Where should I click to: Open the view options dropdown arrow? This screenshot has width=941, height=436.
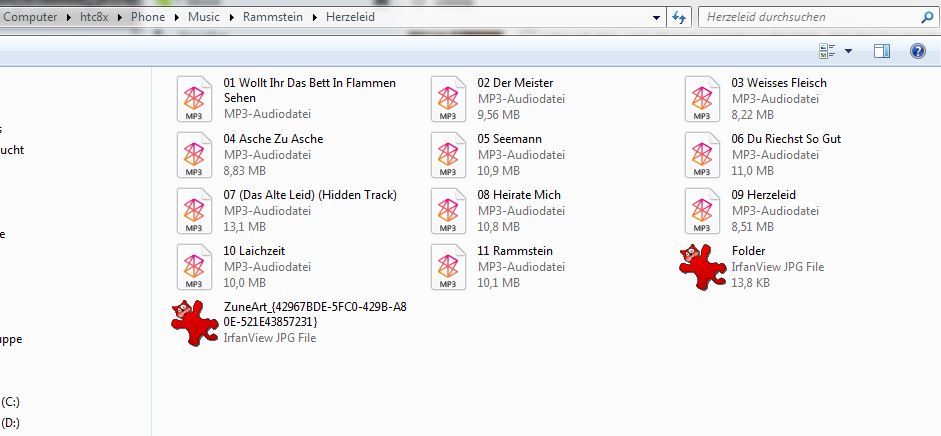(x=848, y=52)
